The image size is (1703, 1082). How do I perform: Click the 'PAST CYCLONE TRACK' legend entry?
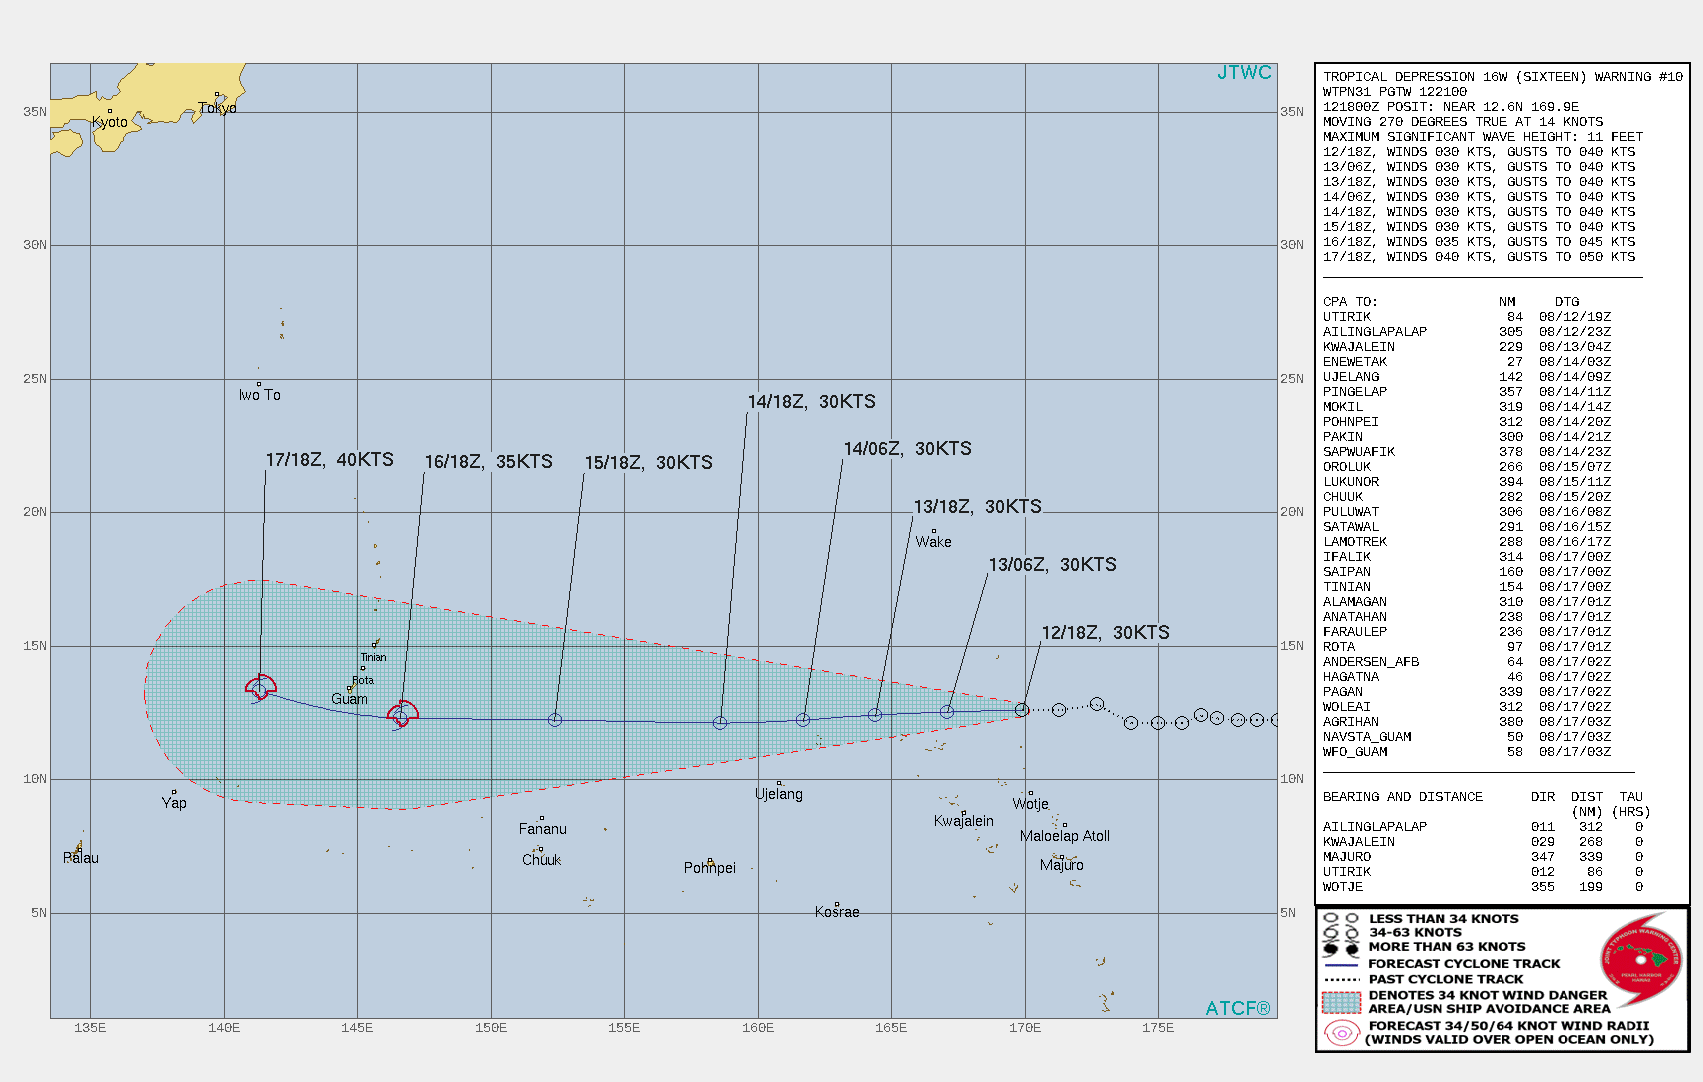tap(1446, 979)
